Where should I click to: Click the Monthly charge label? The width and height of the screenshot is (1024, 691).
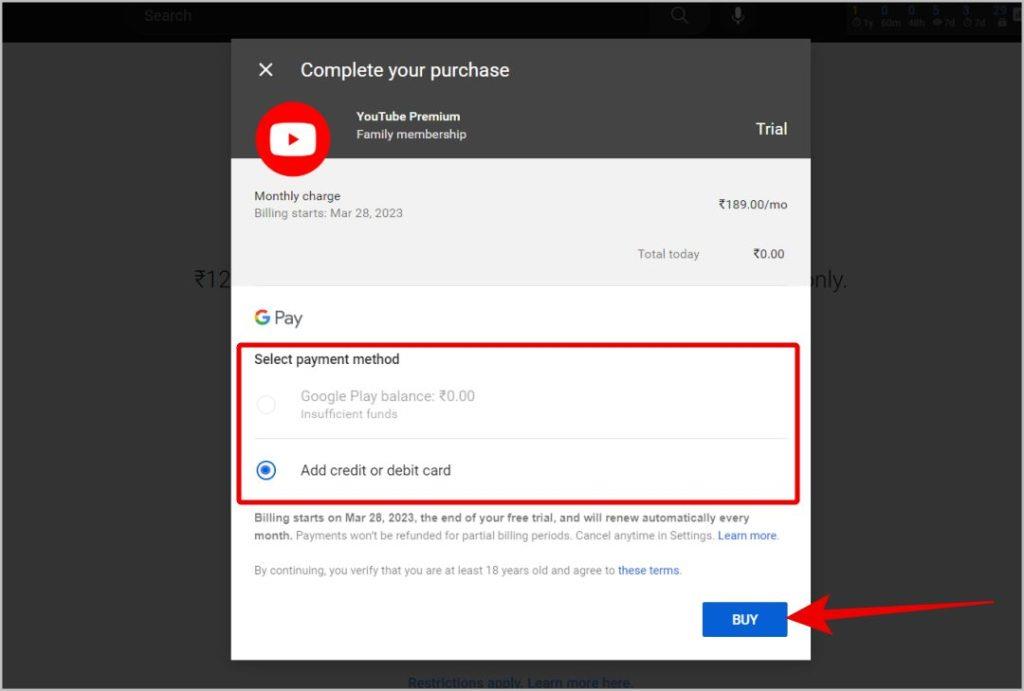(297, 196)
